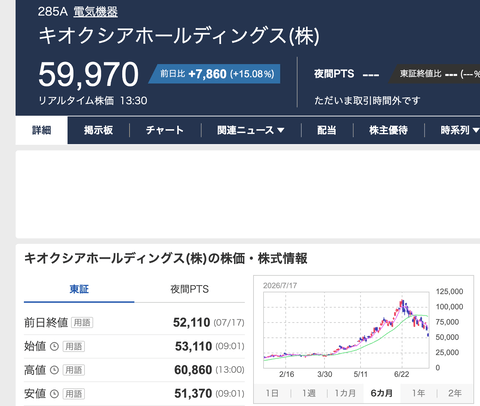Screen dimensions: 480x406
Task: Expand the 関連ニュース dropdown
Action: [x=251, y=130]
